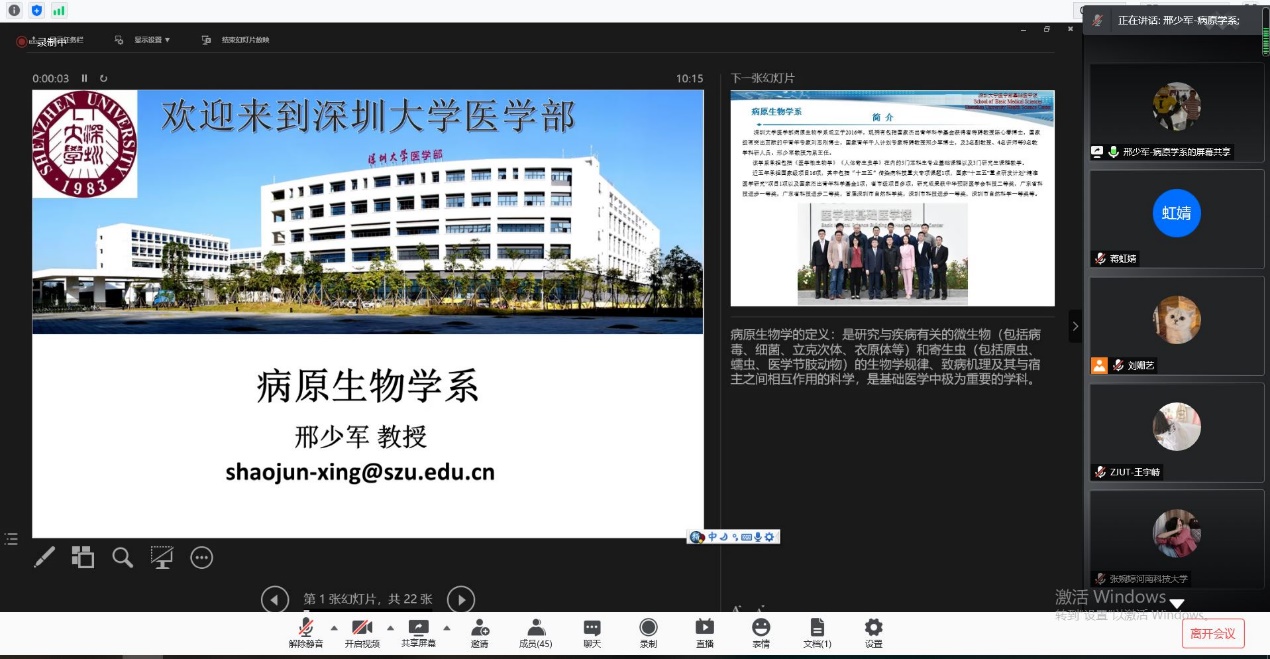Screen dimensions: 1270x659
Task: Open the 聊天 chat panel
Action: coord(592,633)
